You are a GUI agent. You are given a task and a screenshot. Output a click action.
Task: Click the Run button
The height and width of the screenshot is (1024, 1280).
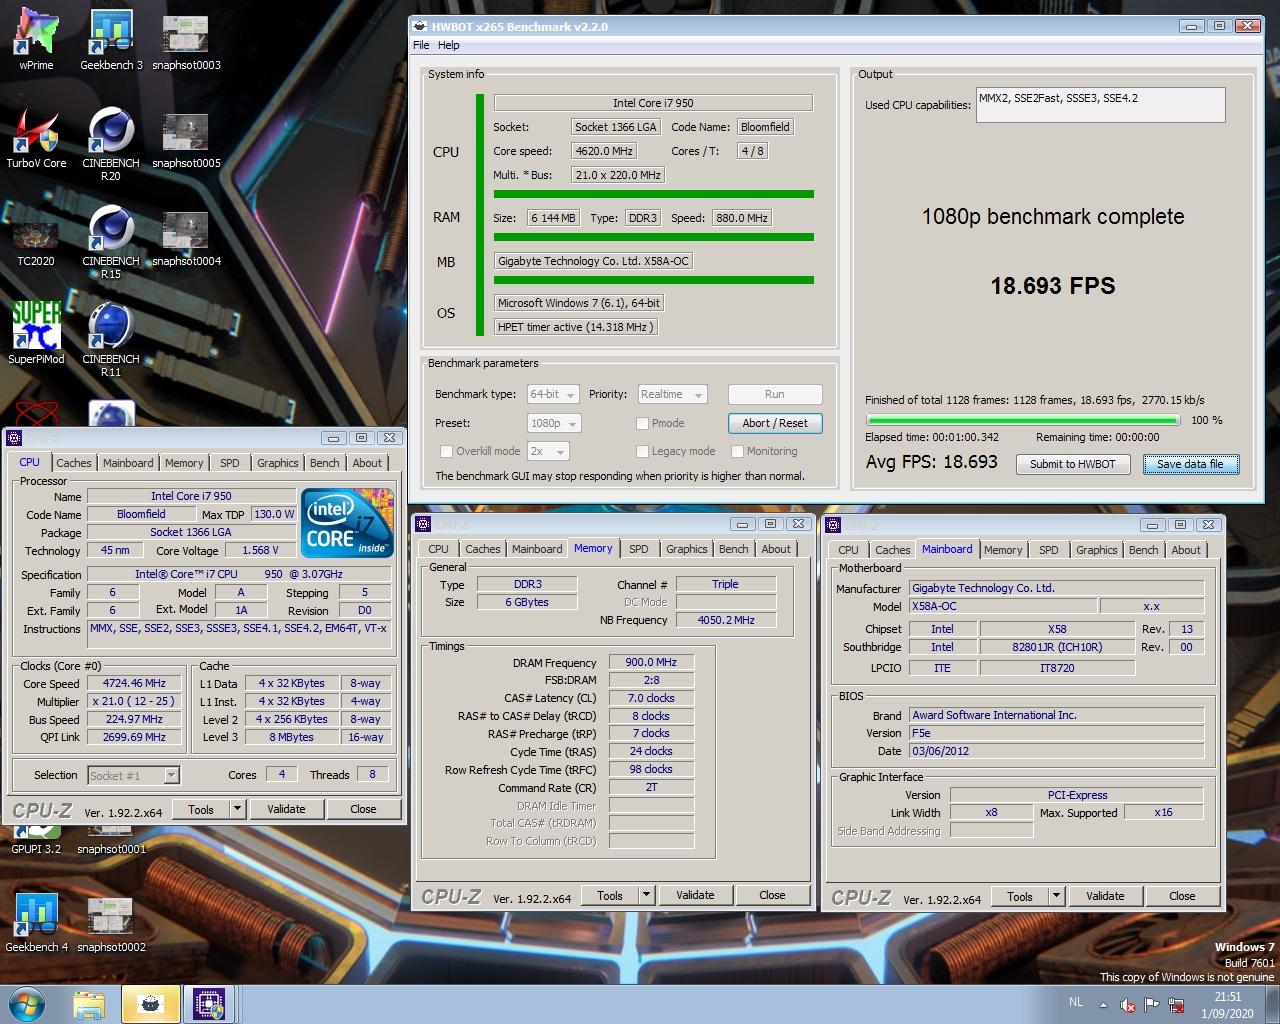coord(775,394)
